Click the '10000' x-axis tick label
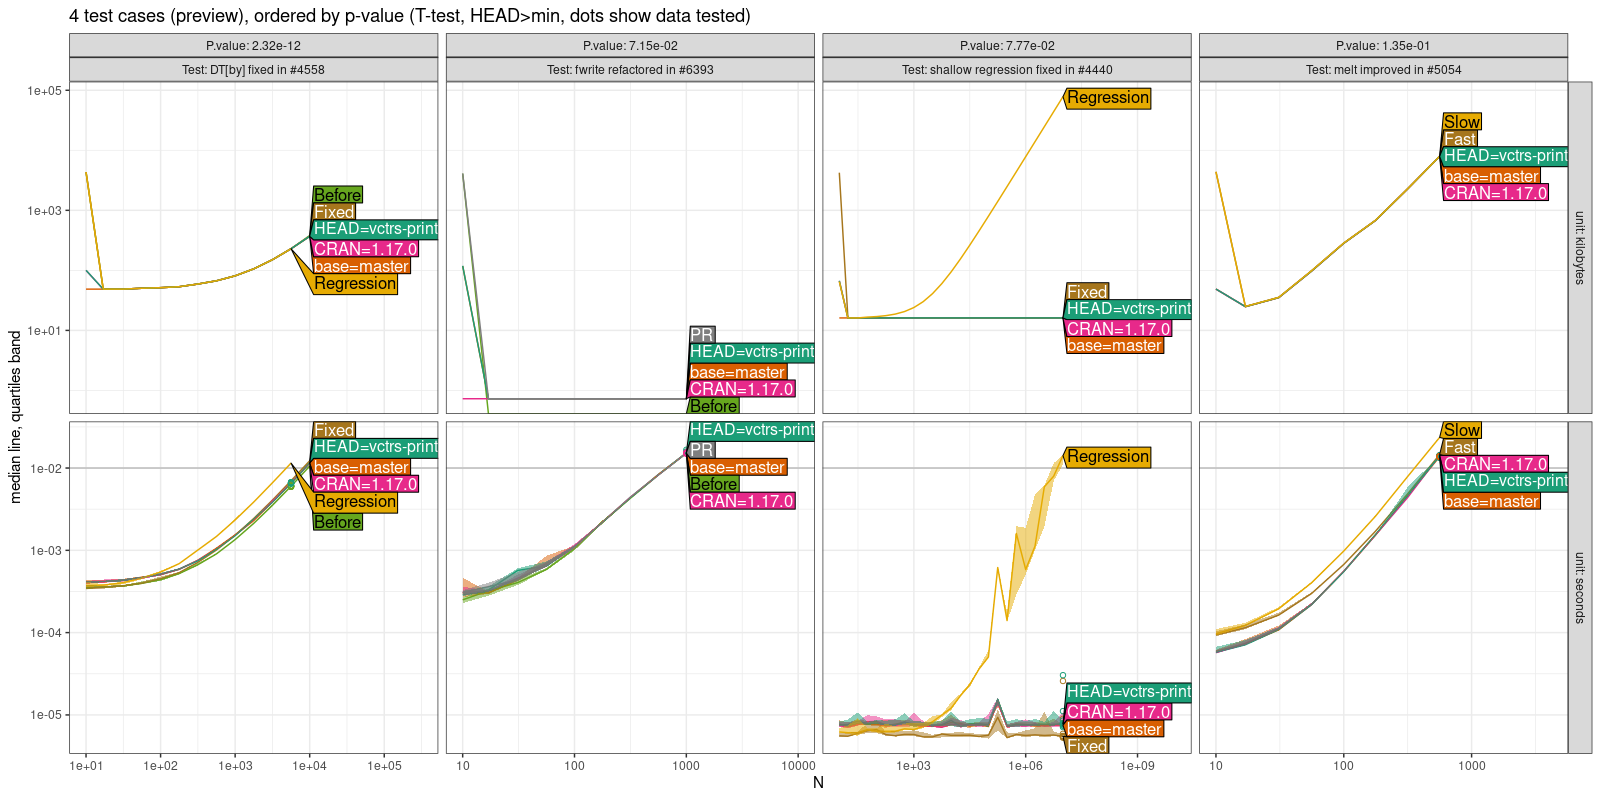 pyautogui.click(x=798, y=766)
